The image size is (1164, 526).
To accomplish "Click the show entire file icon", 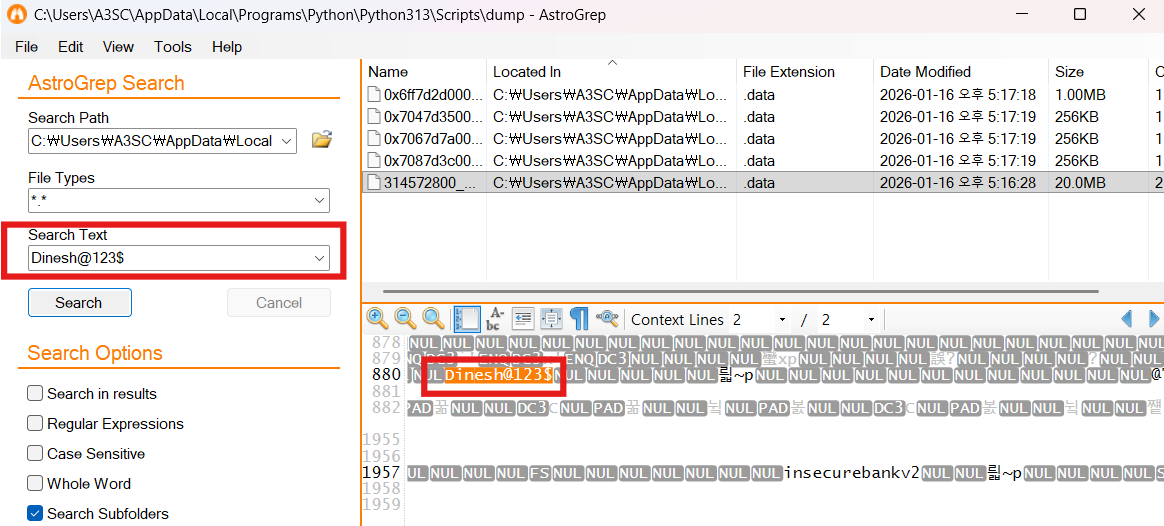I will tap(551, 319).
